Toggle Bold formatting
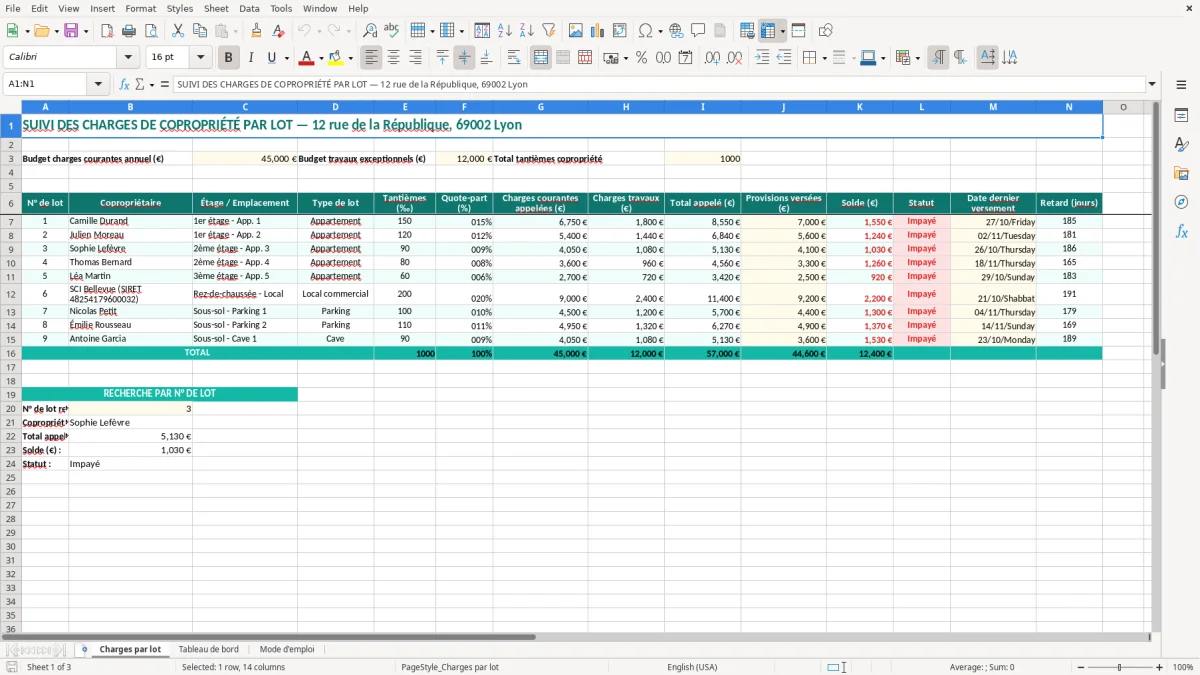The image size is (1200, 675). (229, 58)
